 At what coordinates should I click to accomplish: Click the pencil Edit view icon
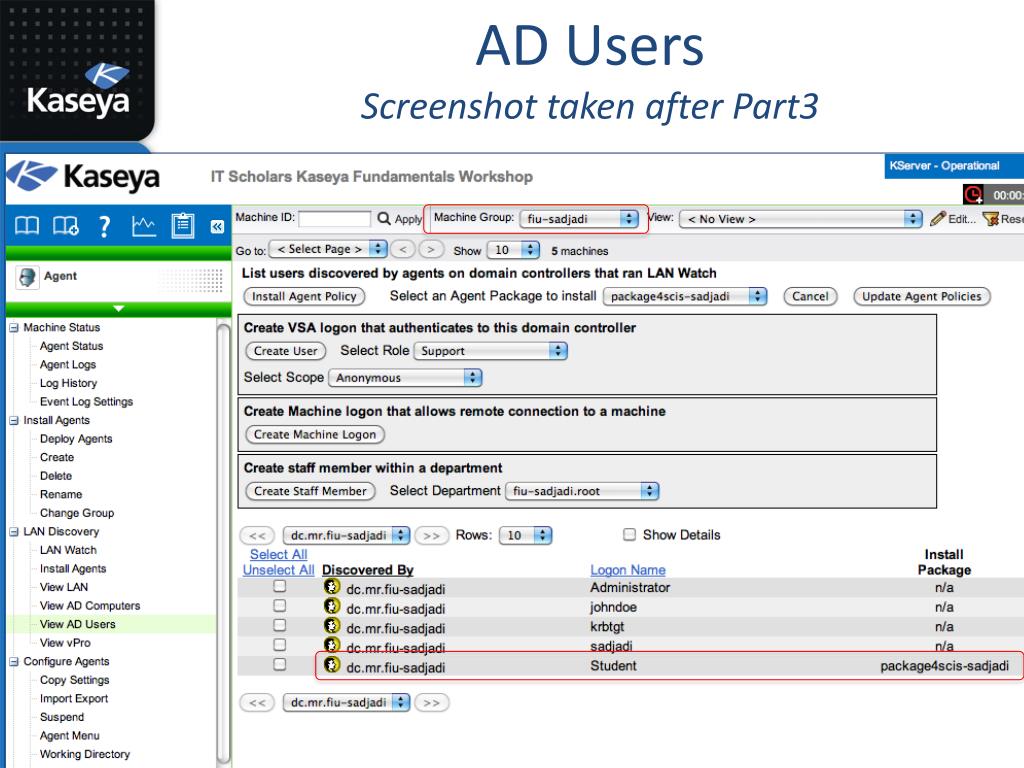pyautogui.click(x=938, y=218)
